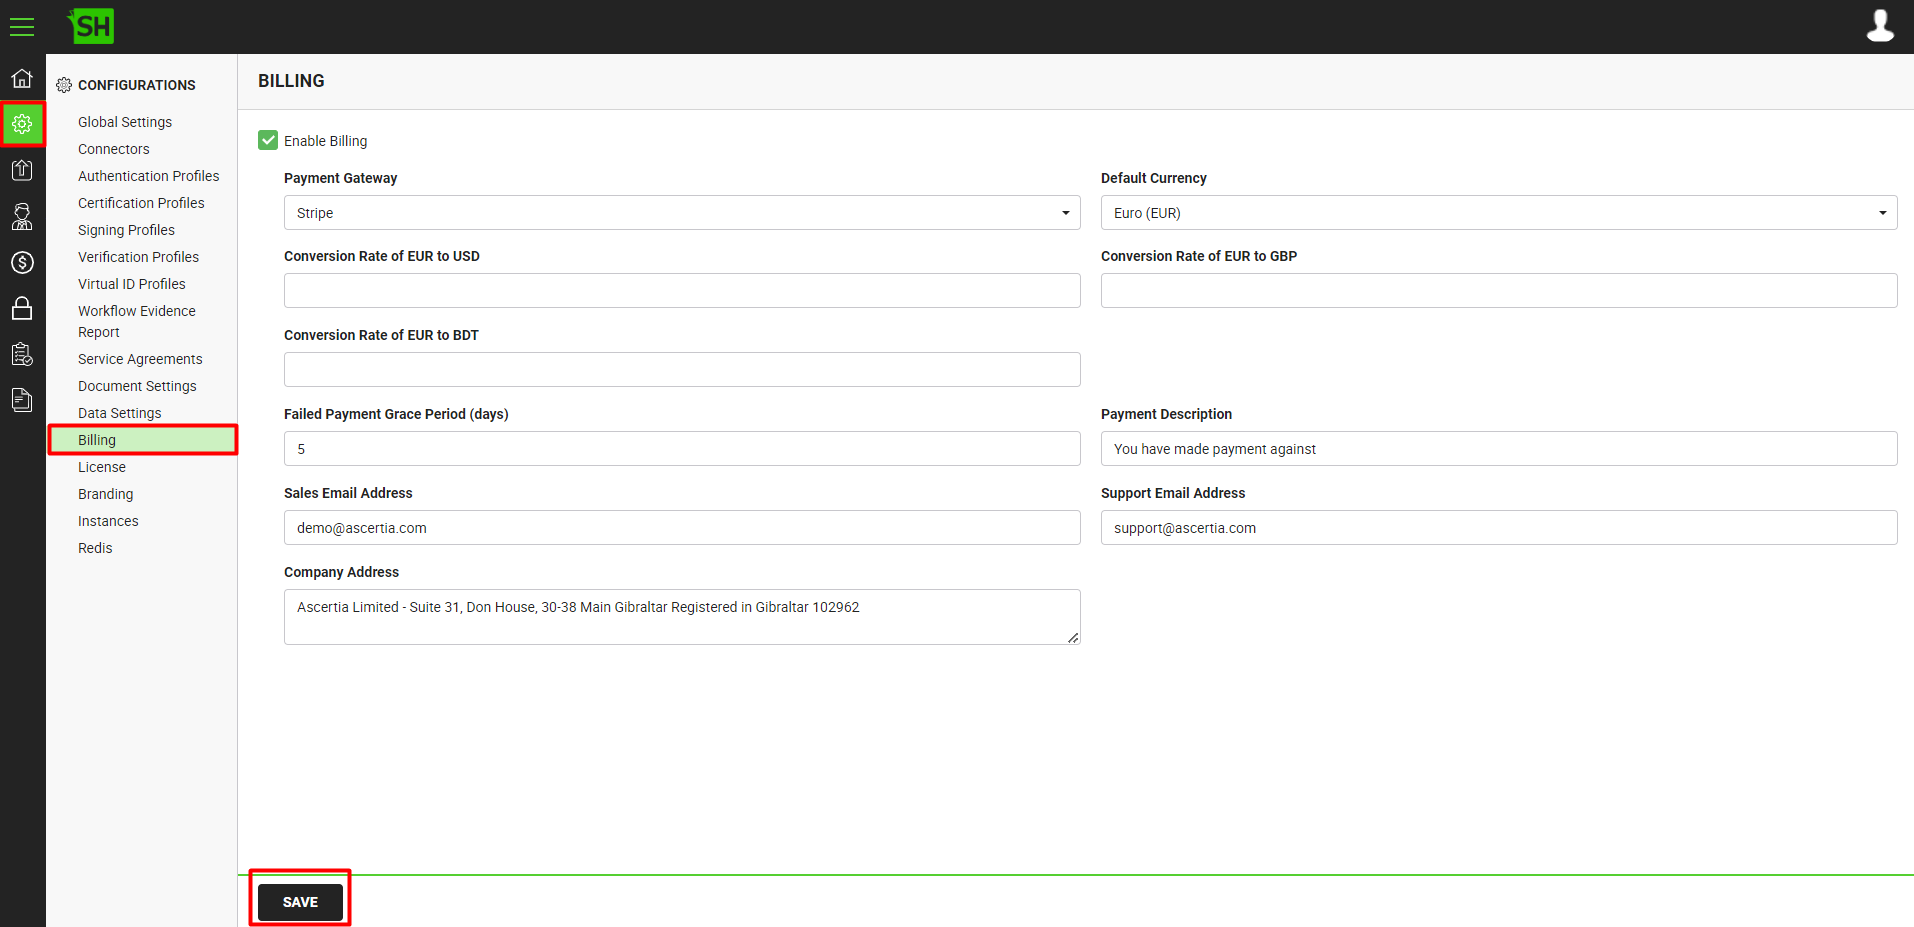Open the padlock access control sidebar icon
The image size is (1914, 927).
coord(22,308)
